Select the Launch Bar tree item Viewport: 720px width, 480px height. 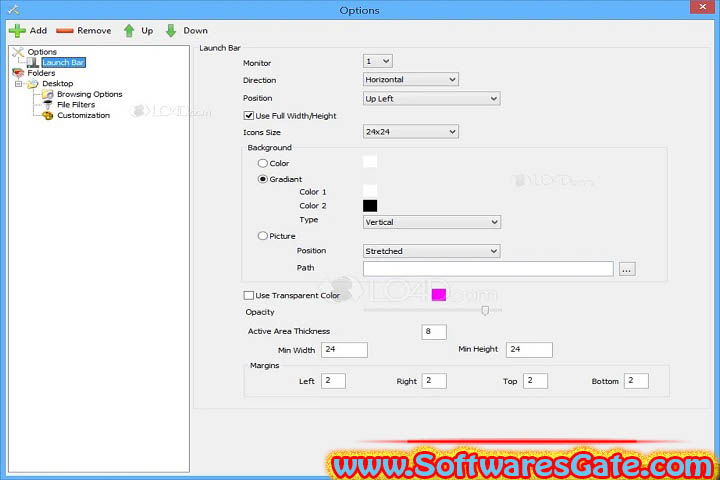(x=63, y=62)
